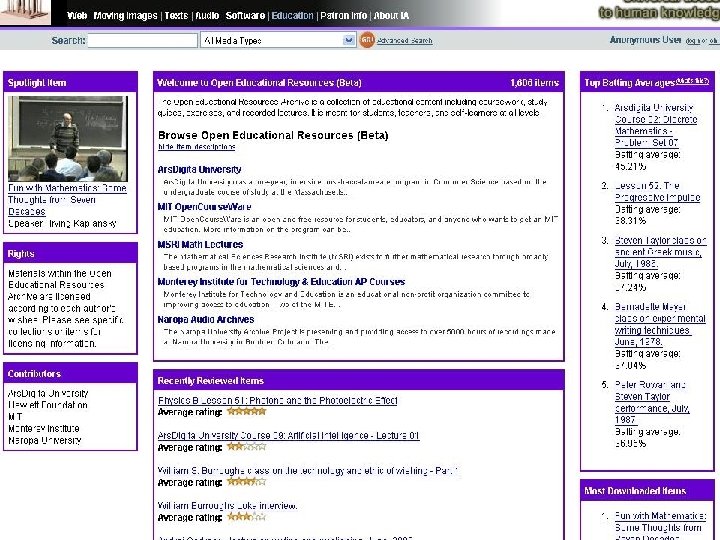Open William Burroughs Joke interview item

pyautogui.click(x=227, y=506)
